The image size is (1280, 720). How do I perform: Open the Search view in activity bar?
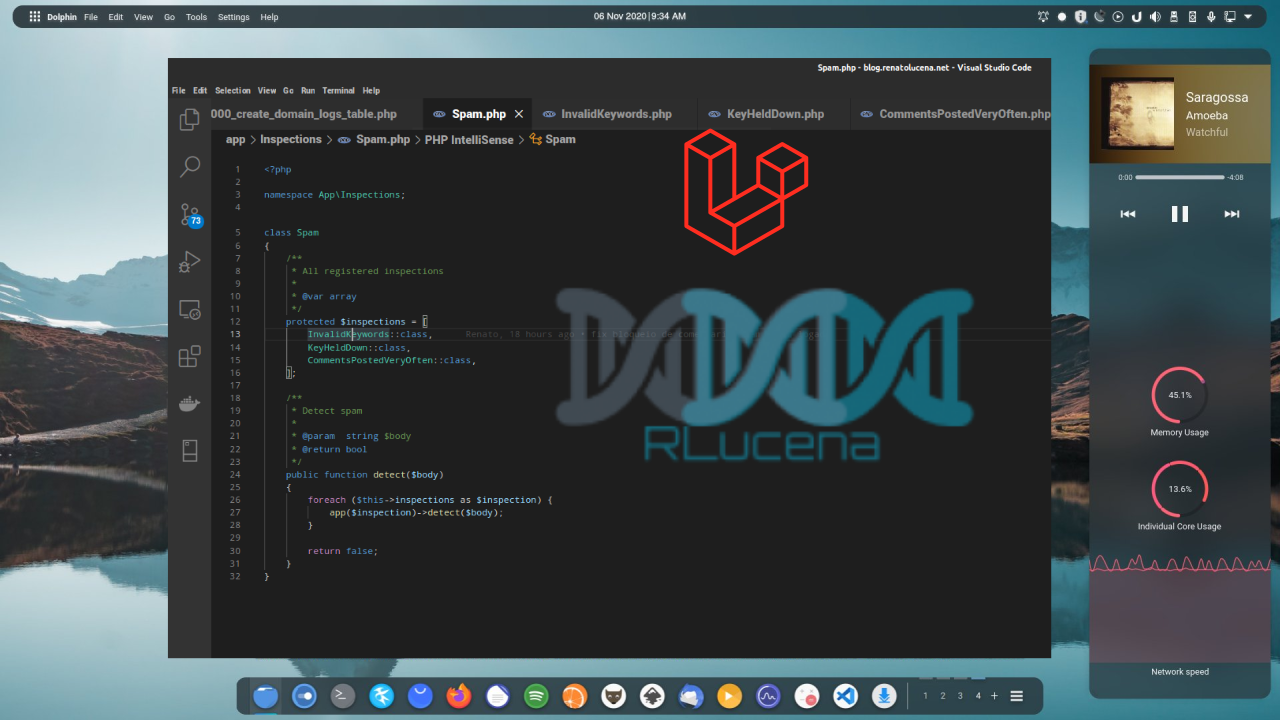(x=189, y=167)
